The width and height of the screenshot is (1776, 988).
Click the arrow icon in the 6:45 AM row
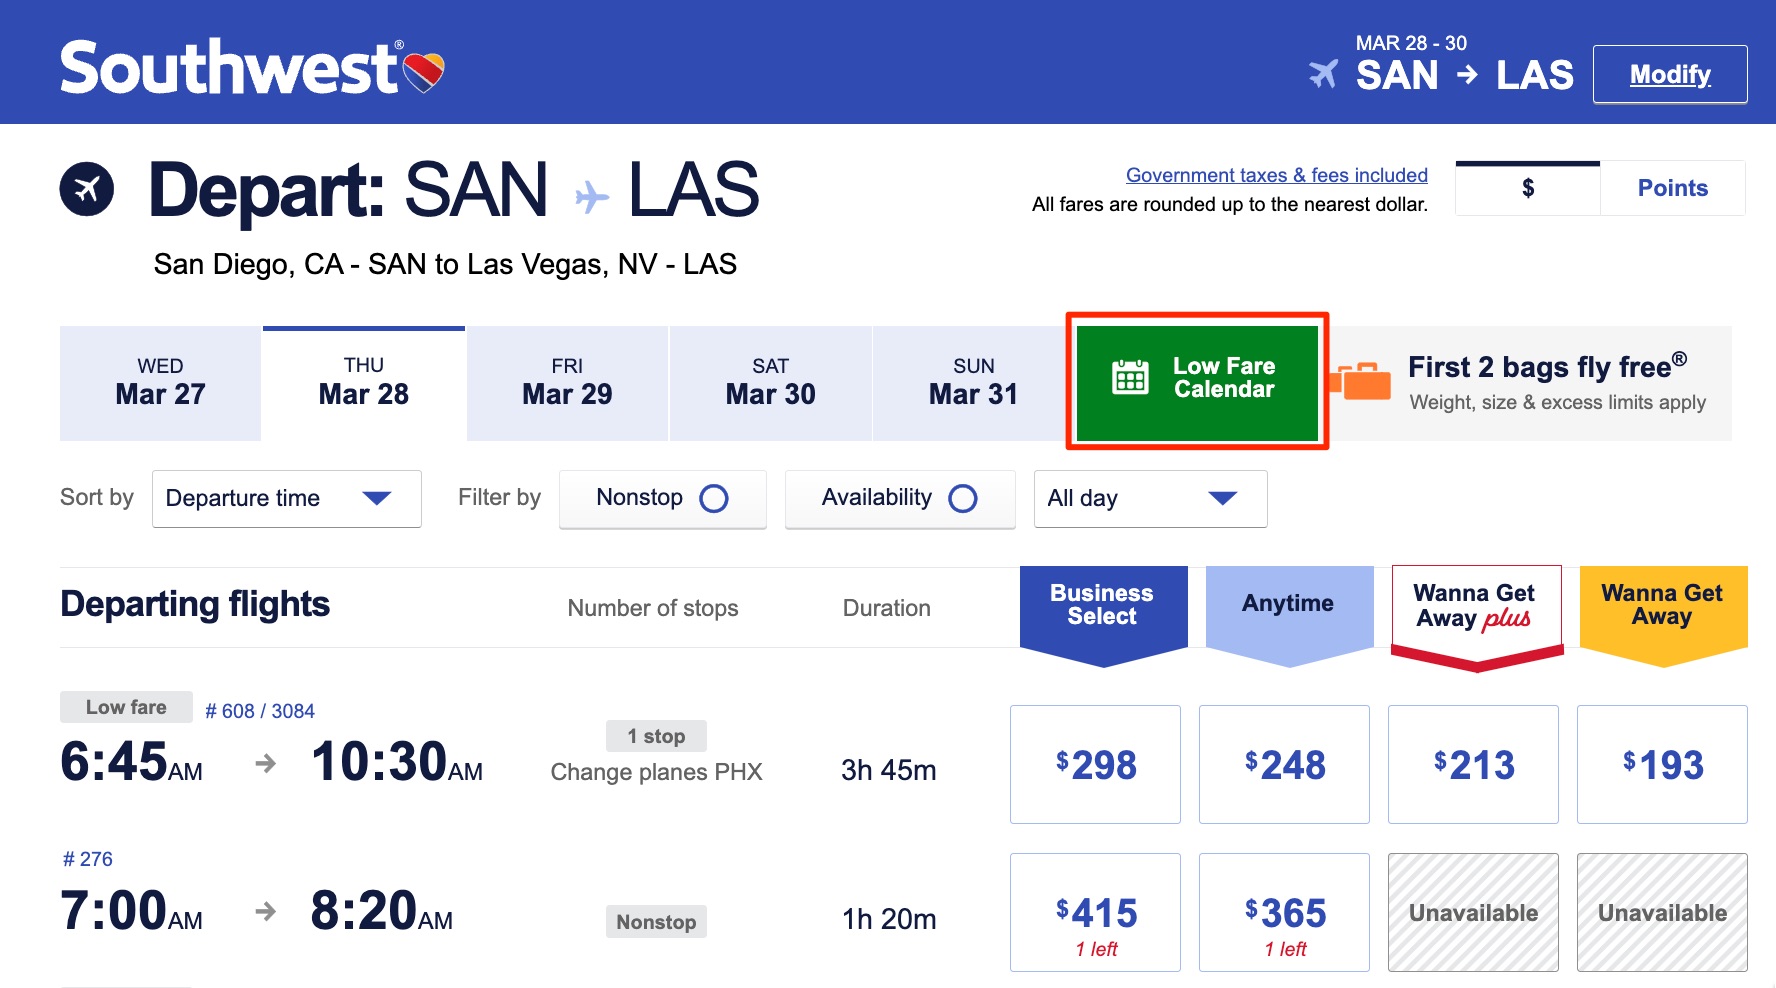pyautogui.click(x=265, y=765)
